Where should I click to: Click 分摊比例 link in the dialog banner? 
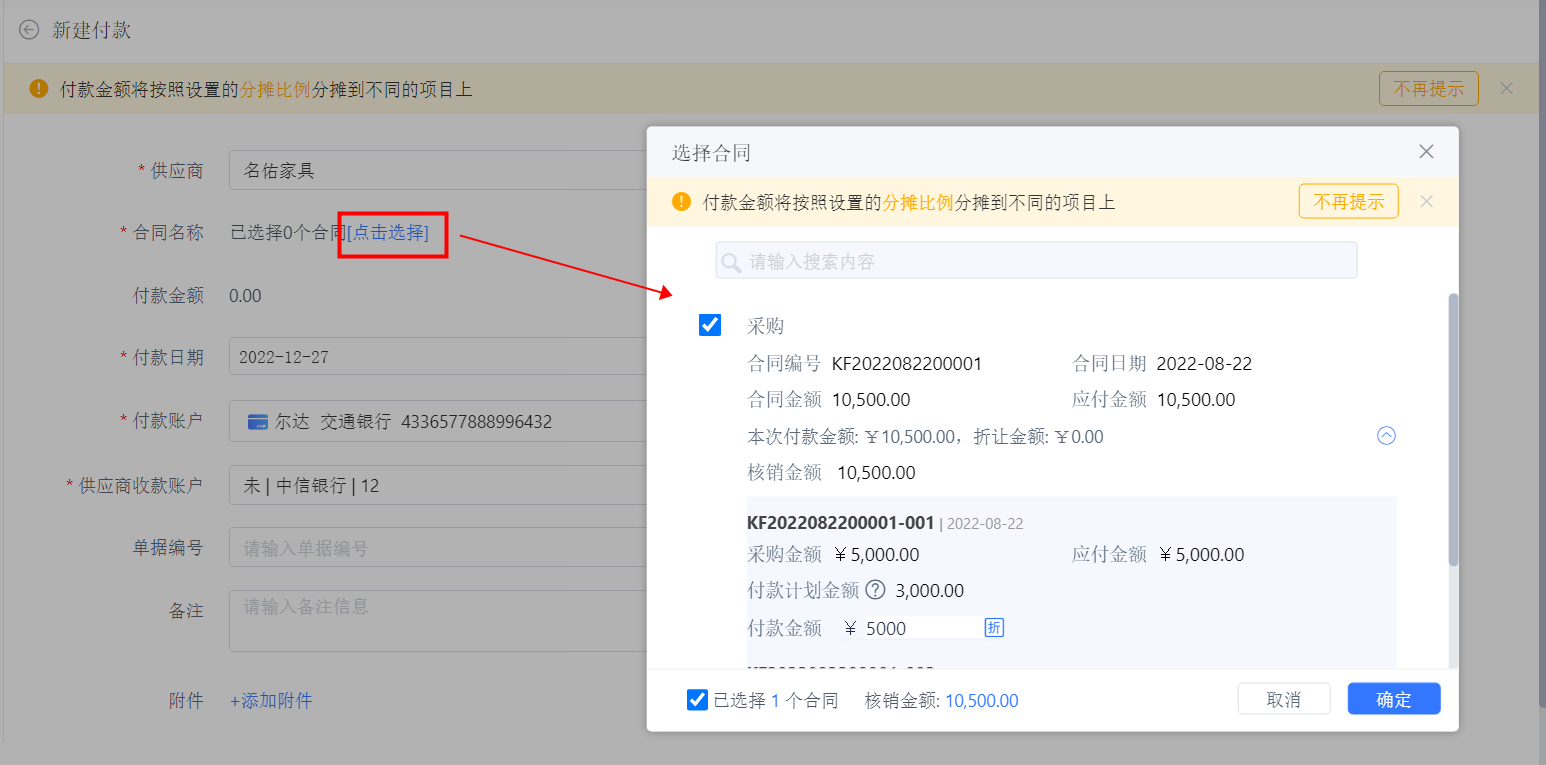[918, 202]
